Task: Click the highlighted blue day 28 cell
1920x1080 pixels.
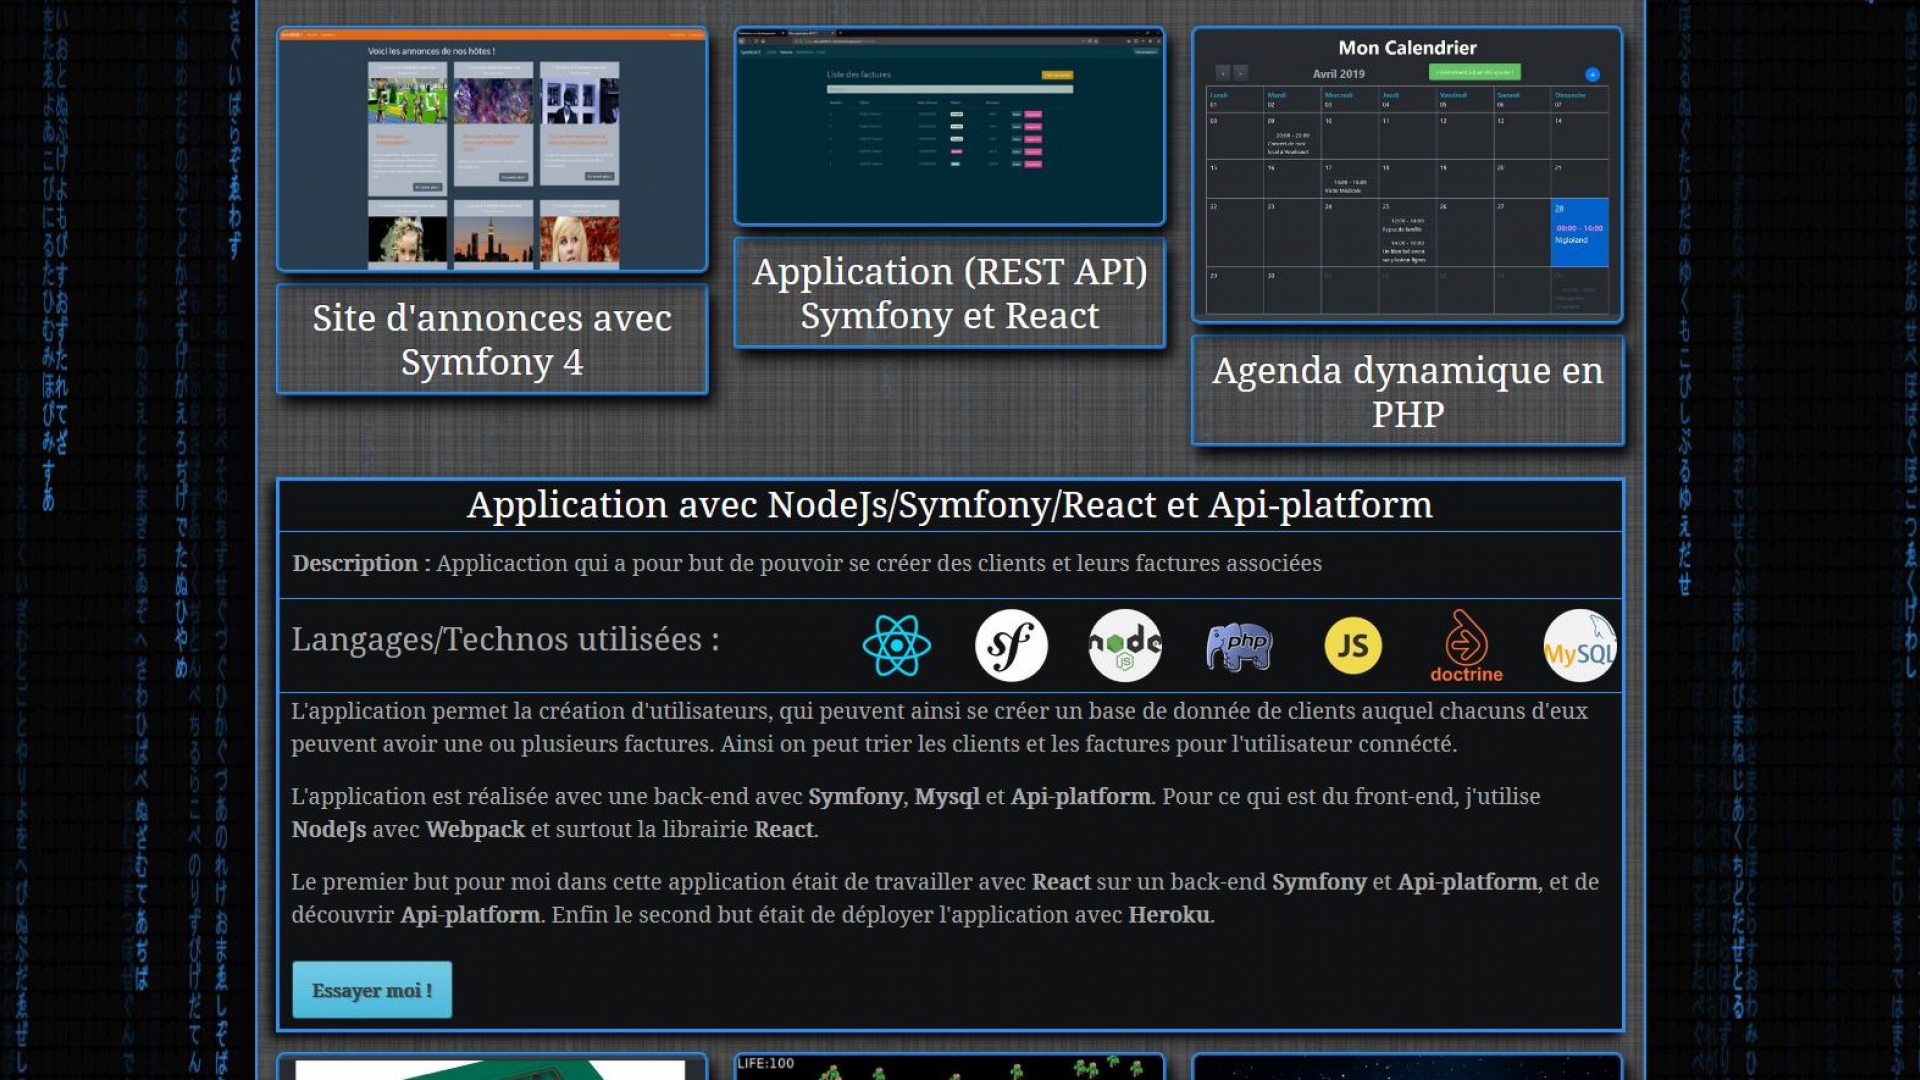Action: point(1579,232)
